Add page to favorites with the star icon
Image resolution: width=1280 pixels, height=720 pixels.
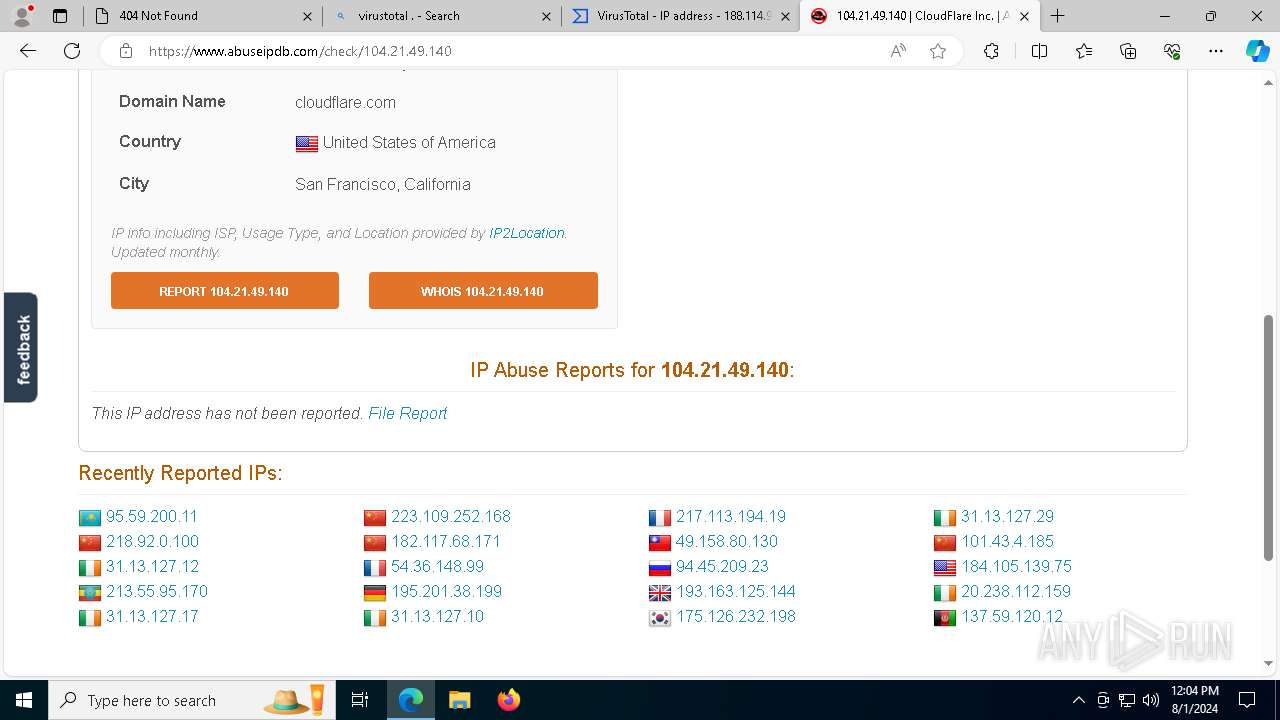[x=938, y=51]
